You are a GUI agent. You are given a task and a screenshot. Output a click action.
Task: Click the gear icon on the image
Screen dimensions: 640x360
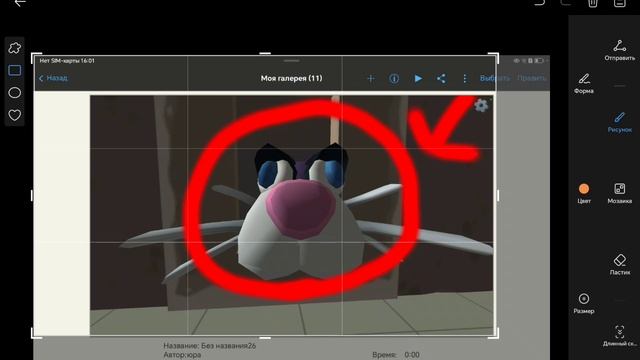click(481, 105)
